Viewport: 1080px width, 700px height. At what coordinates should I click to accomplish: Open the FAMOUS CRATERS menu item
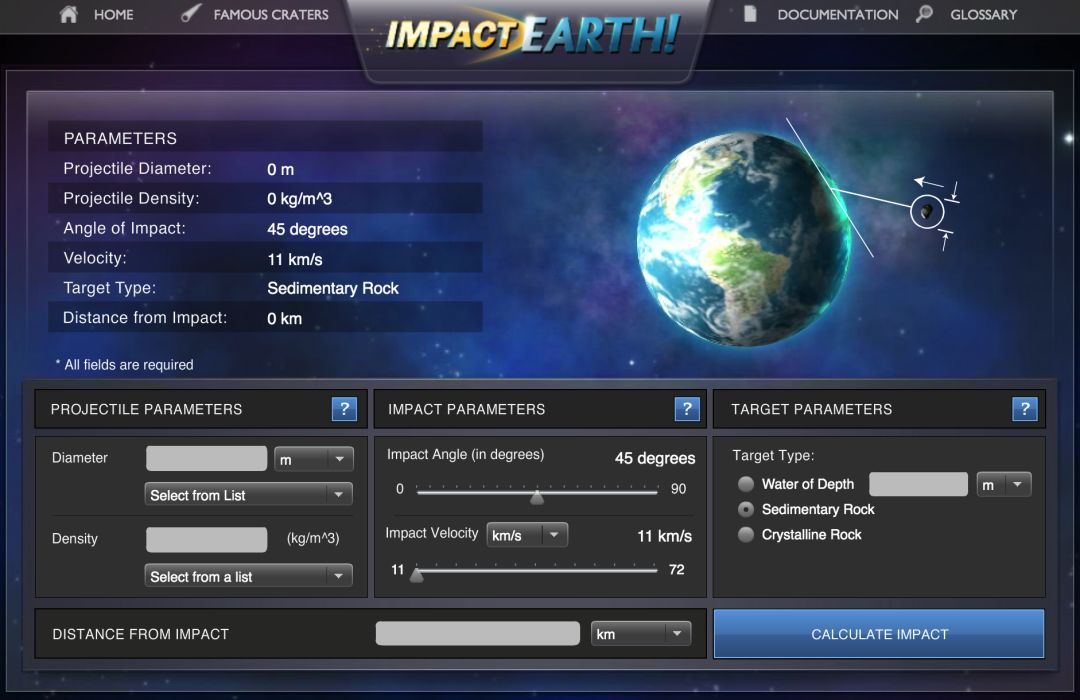tap(271, 14)
